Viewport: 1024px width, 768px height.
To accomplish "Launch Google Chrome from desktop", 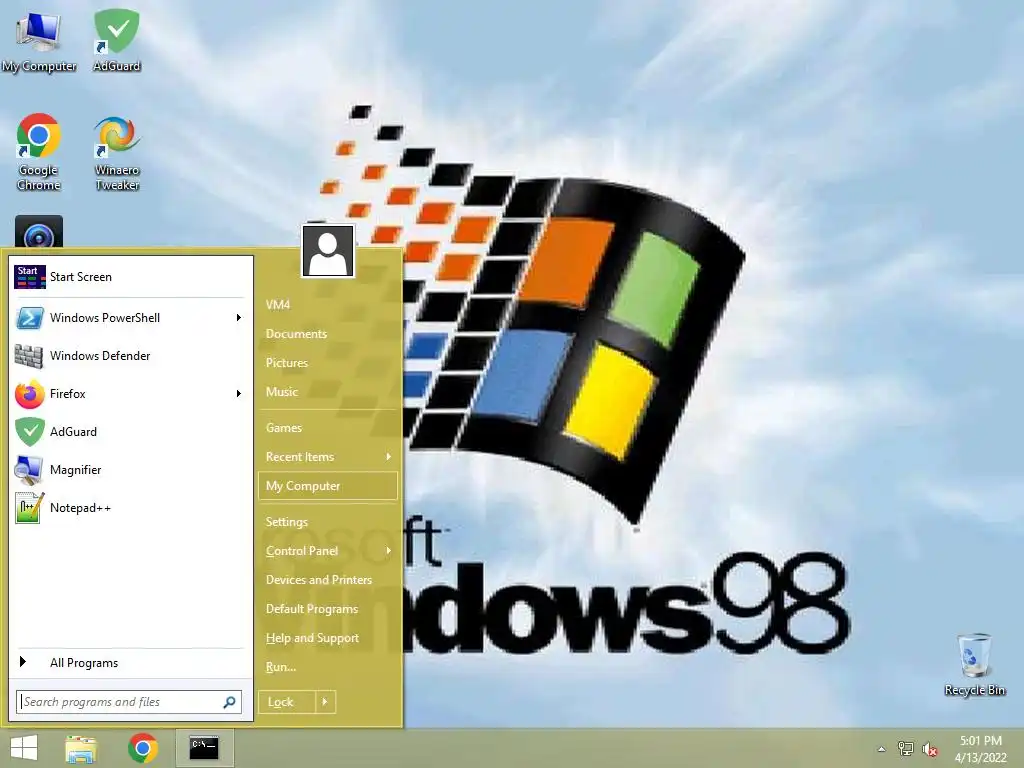I will coord(39,152).
